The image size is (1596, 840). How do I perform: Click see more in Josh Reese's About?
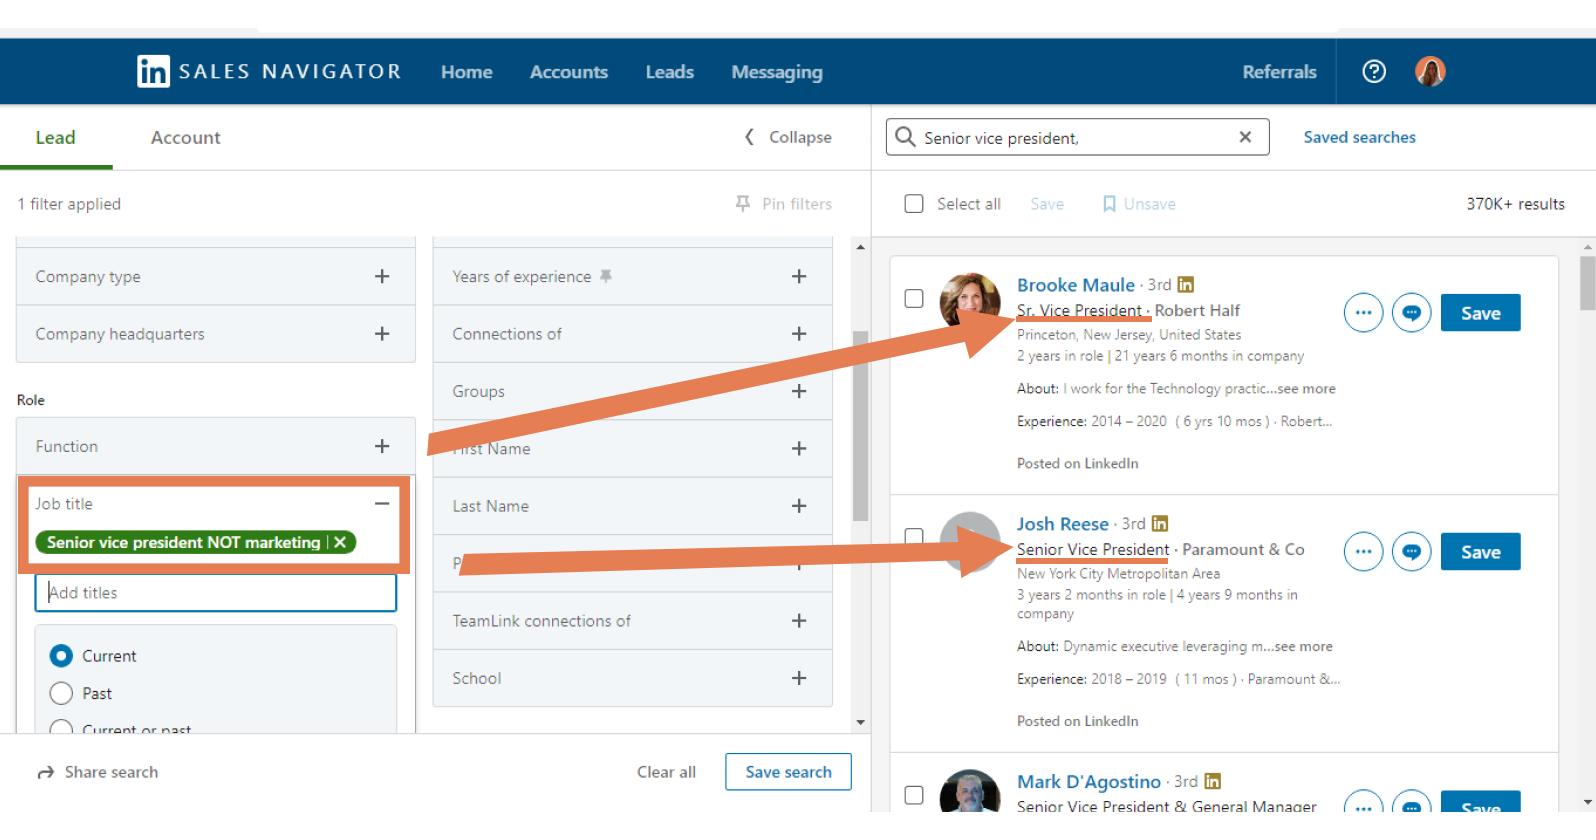coord(1303,647)
